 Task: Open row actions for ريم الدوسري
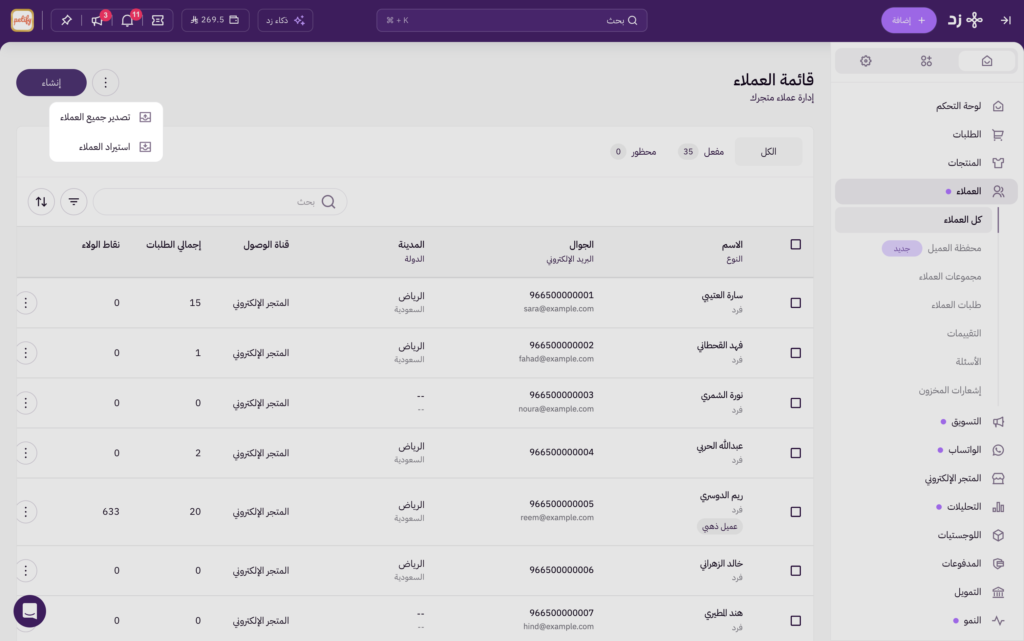pos(25,512)
